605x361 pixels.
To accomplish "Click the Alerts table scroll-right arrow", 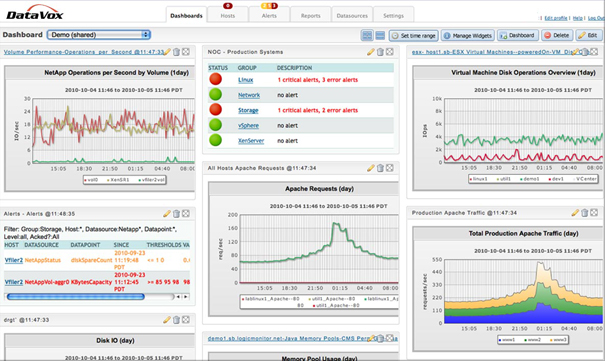I will click(x=186, y=297).
